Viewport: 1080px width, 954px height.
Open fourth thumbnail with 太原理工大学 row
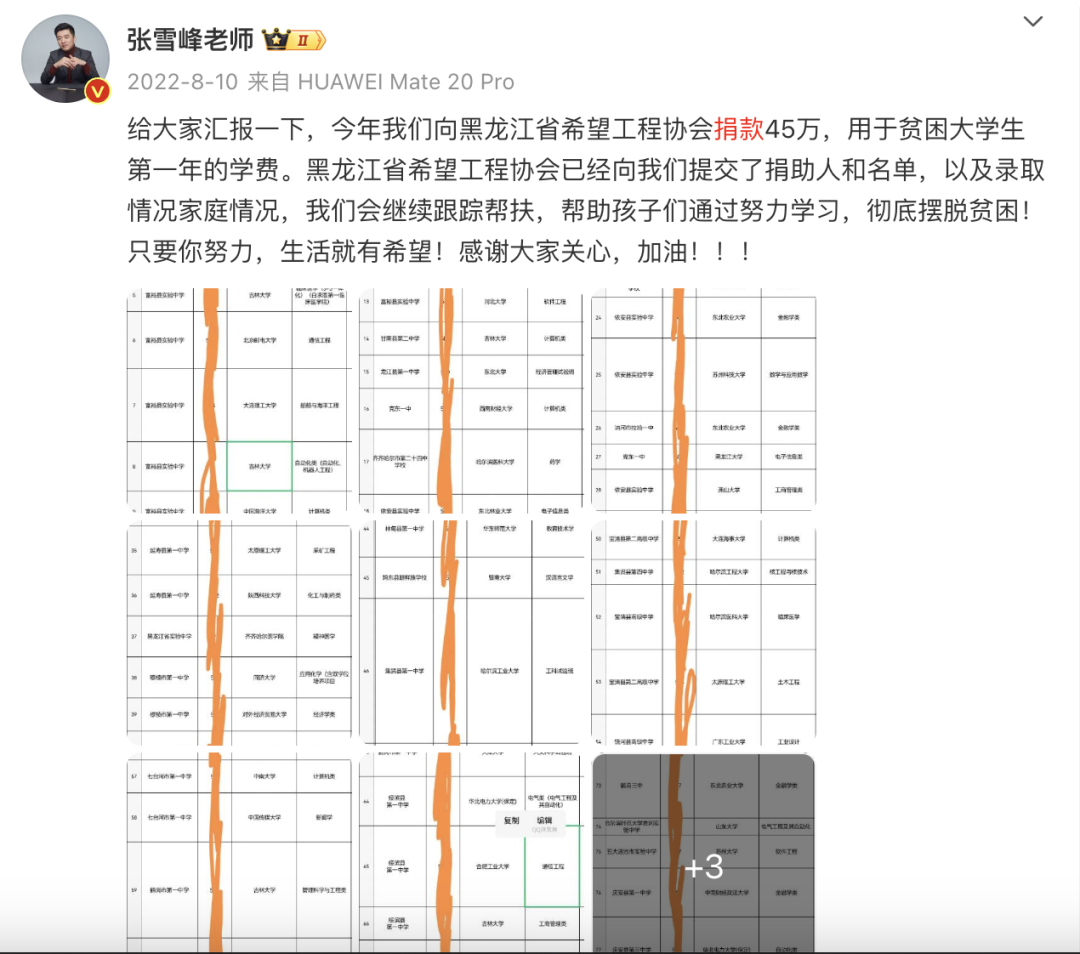click(x=240, y=633)
